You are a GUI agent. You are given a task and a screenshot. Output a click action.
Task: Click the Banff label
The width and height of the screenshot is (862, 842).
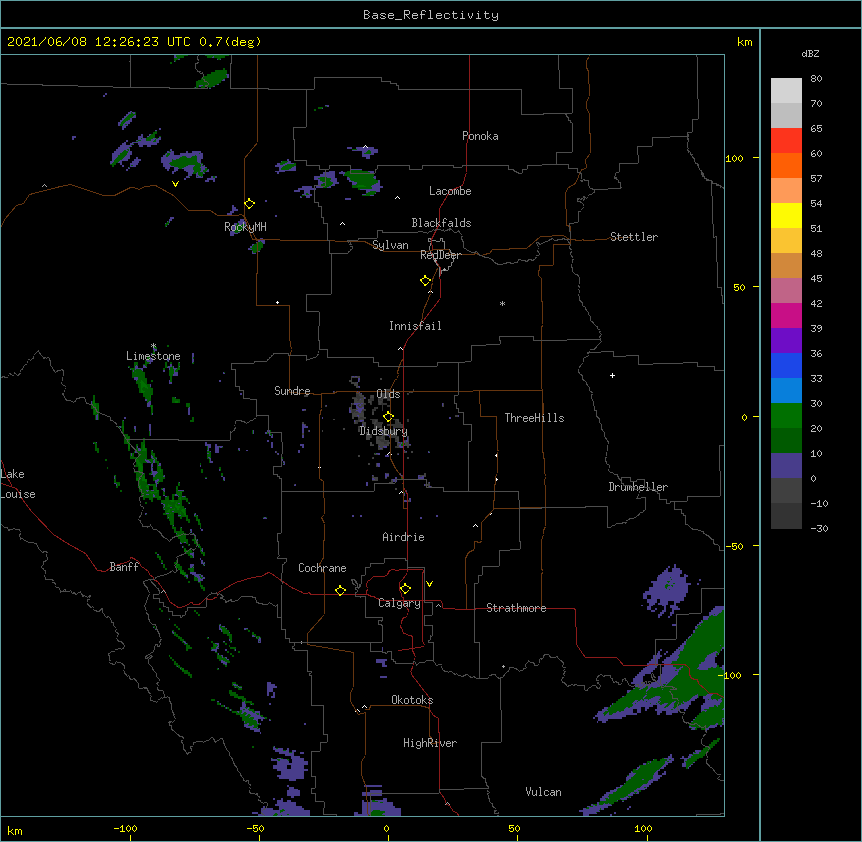124,567
